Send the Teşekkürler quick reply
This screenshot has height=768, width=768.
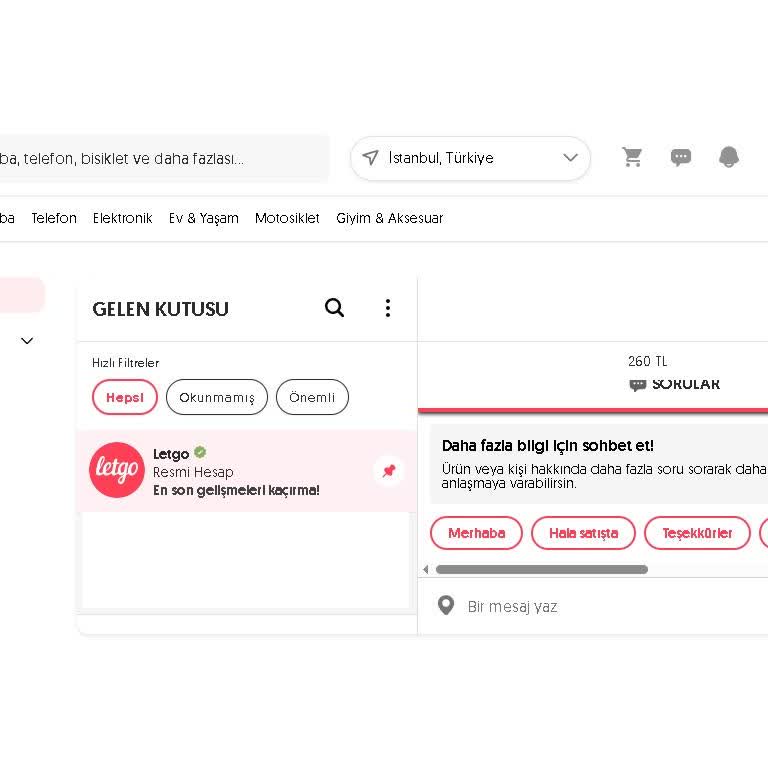tap(697, 533)
